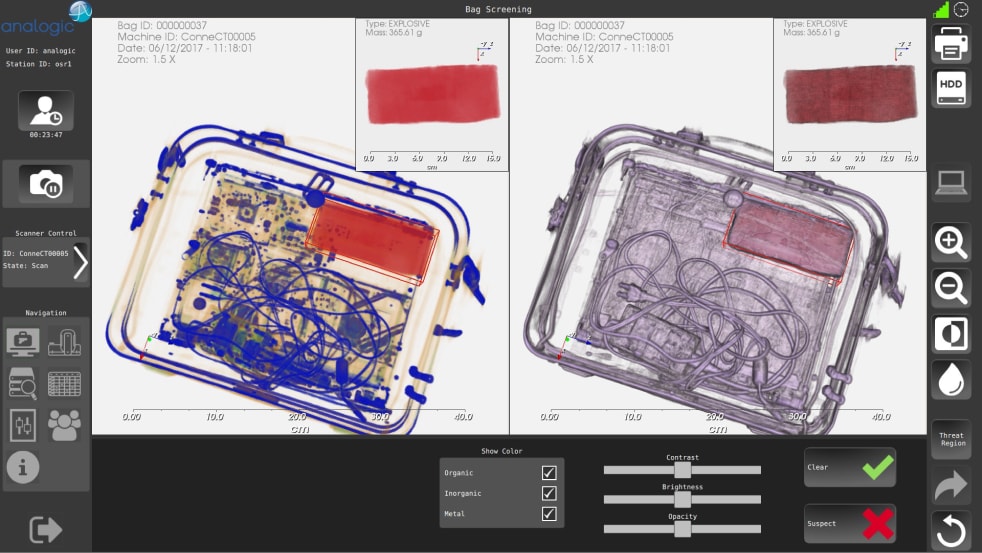Click the laptop display icon
This screenshot has width=982, height=553.
pos(951,183)
